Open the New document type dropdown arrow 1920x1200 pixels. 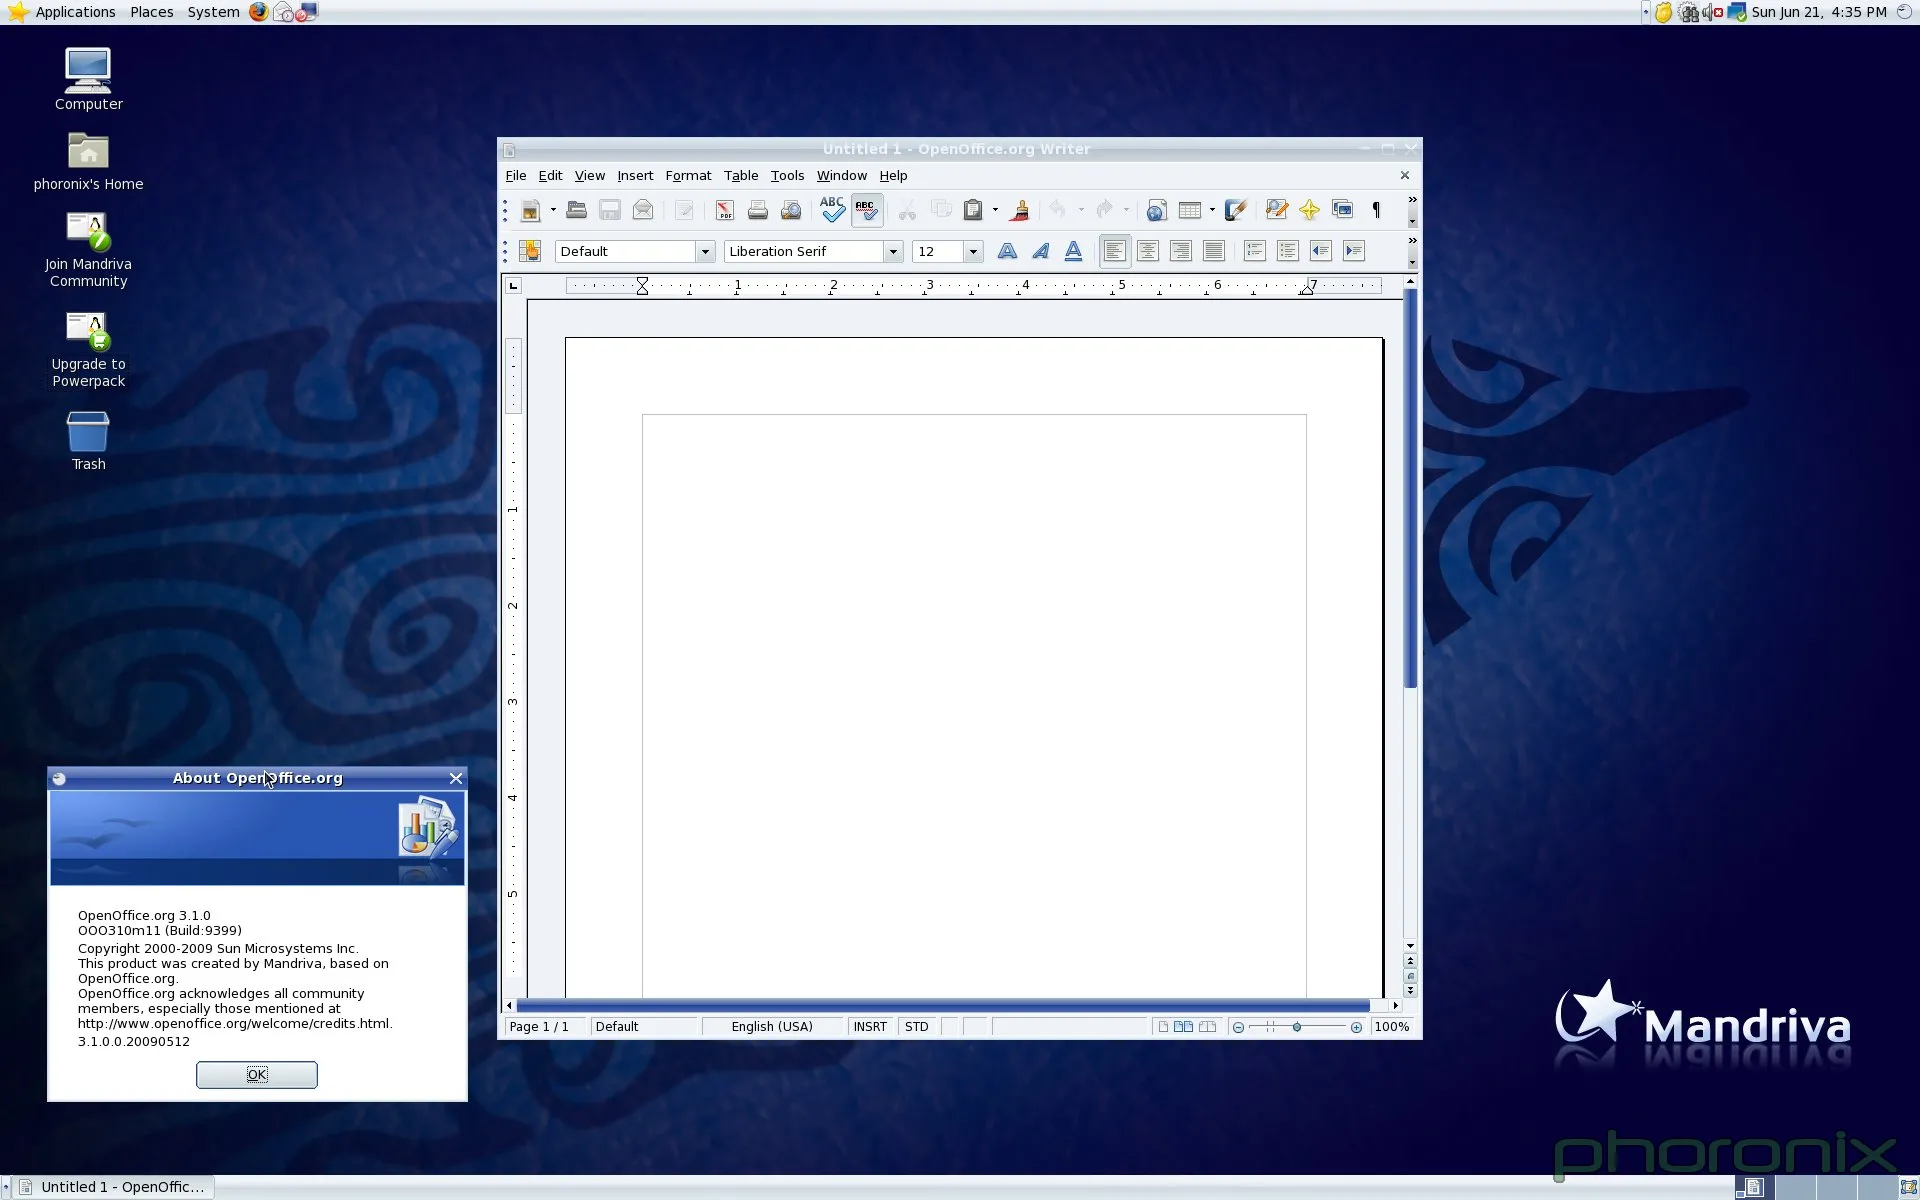(553, 210)
